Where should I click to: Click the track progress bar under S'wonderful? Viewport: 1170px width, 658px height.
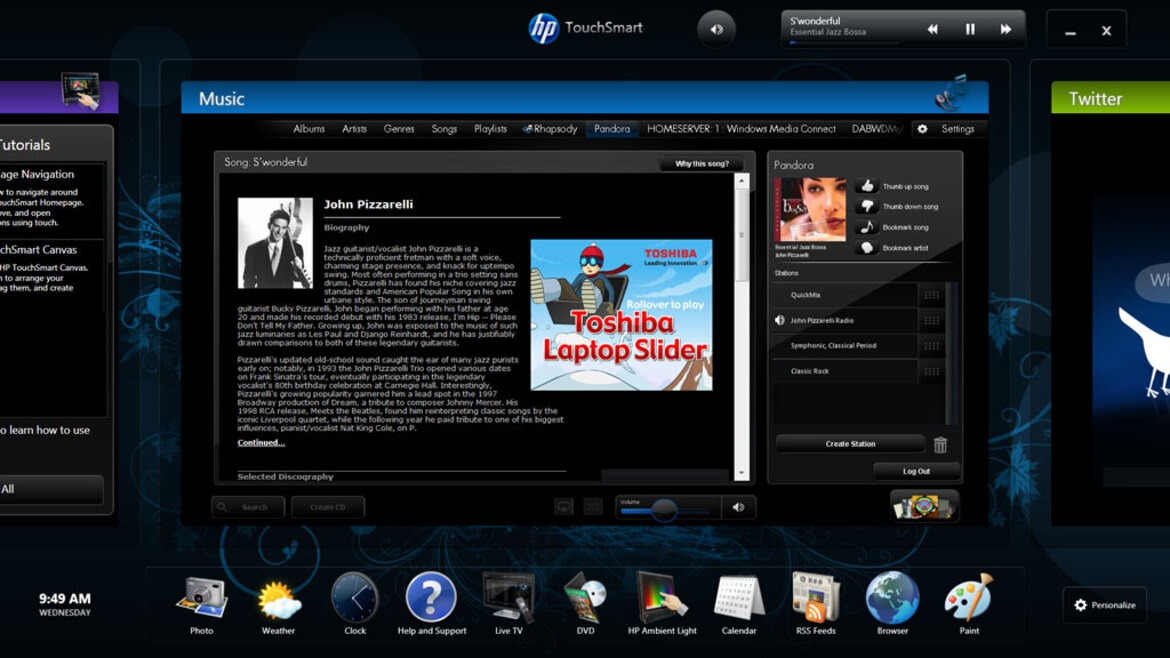[845, 43]
